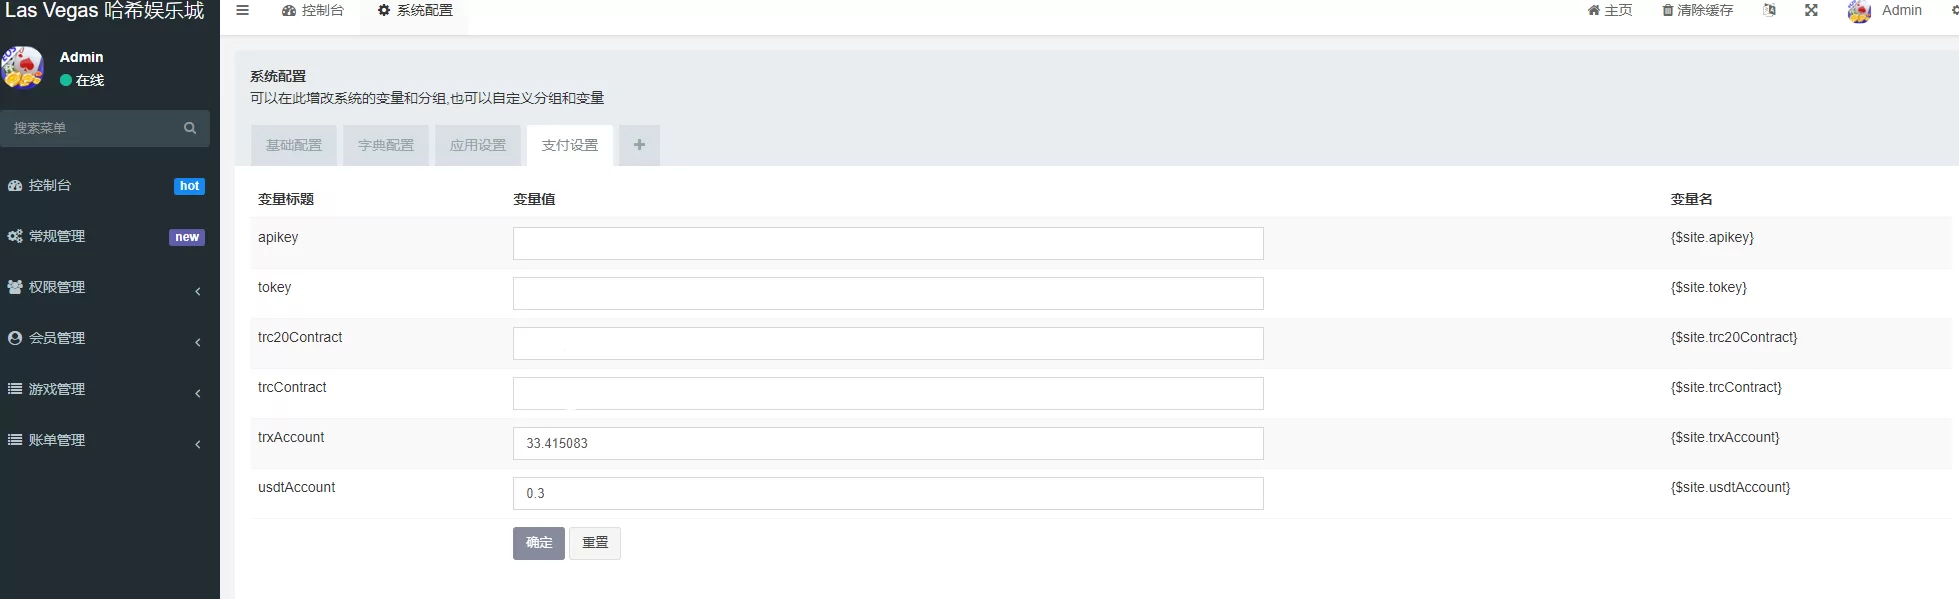Expand the 账单管理 sidebar menu
Screen dimensions: 1959x599
105,440
